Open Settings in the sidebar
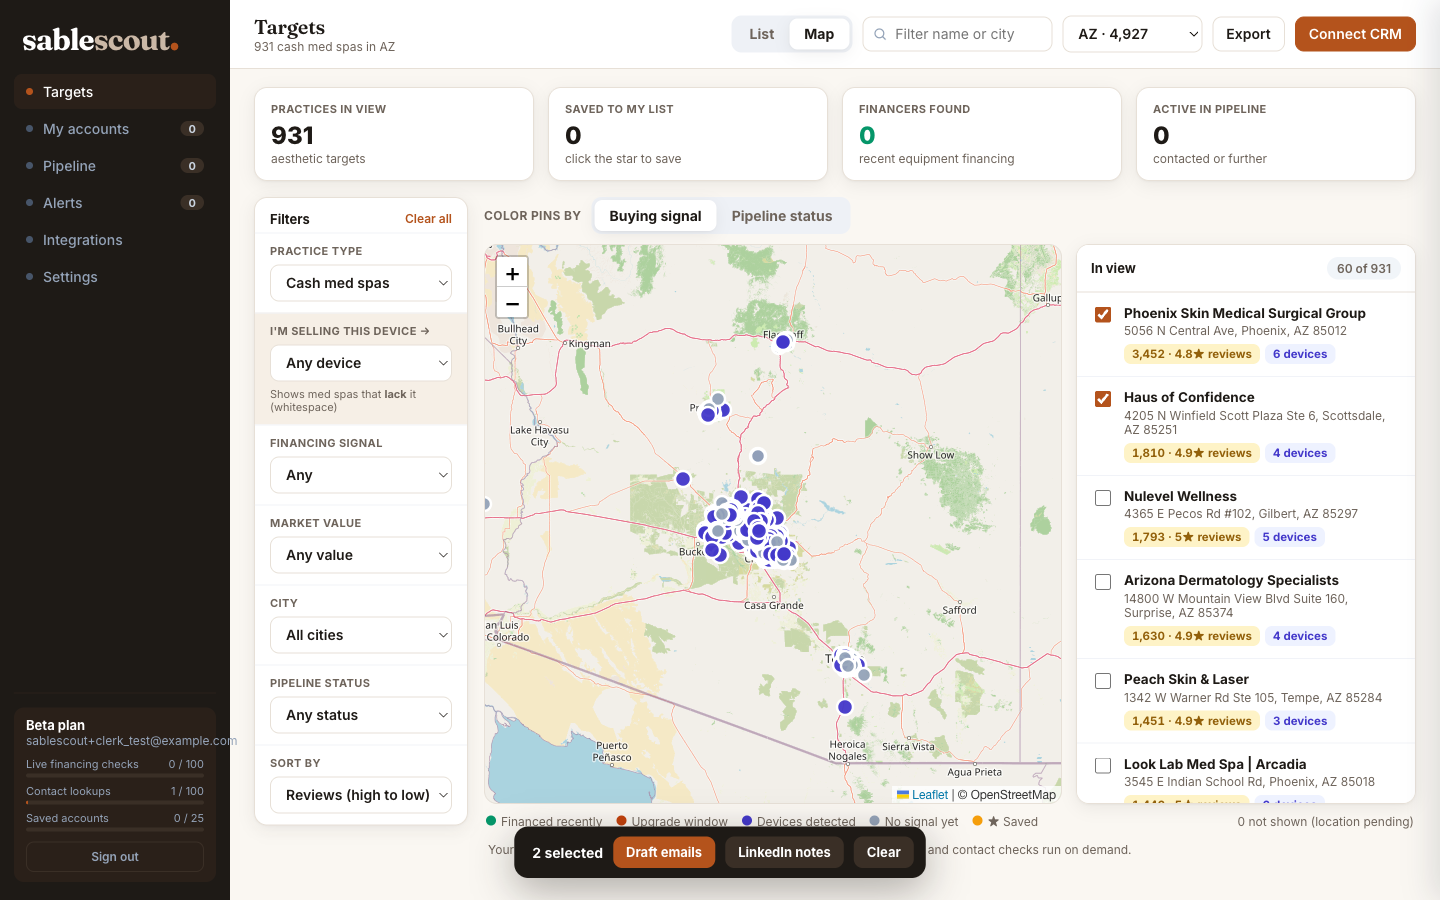The width and height of the screenshot is (1440, 900). tap(115, 277)
